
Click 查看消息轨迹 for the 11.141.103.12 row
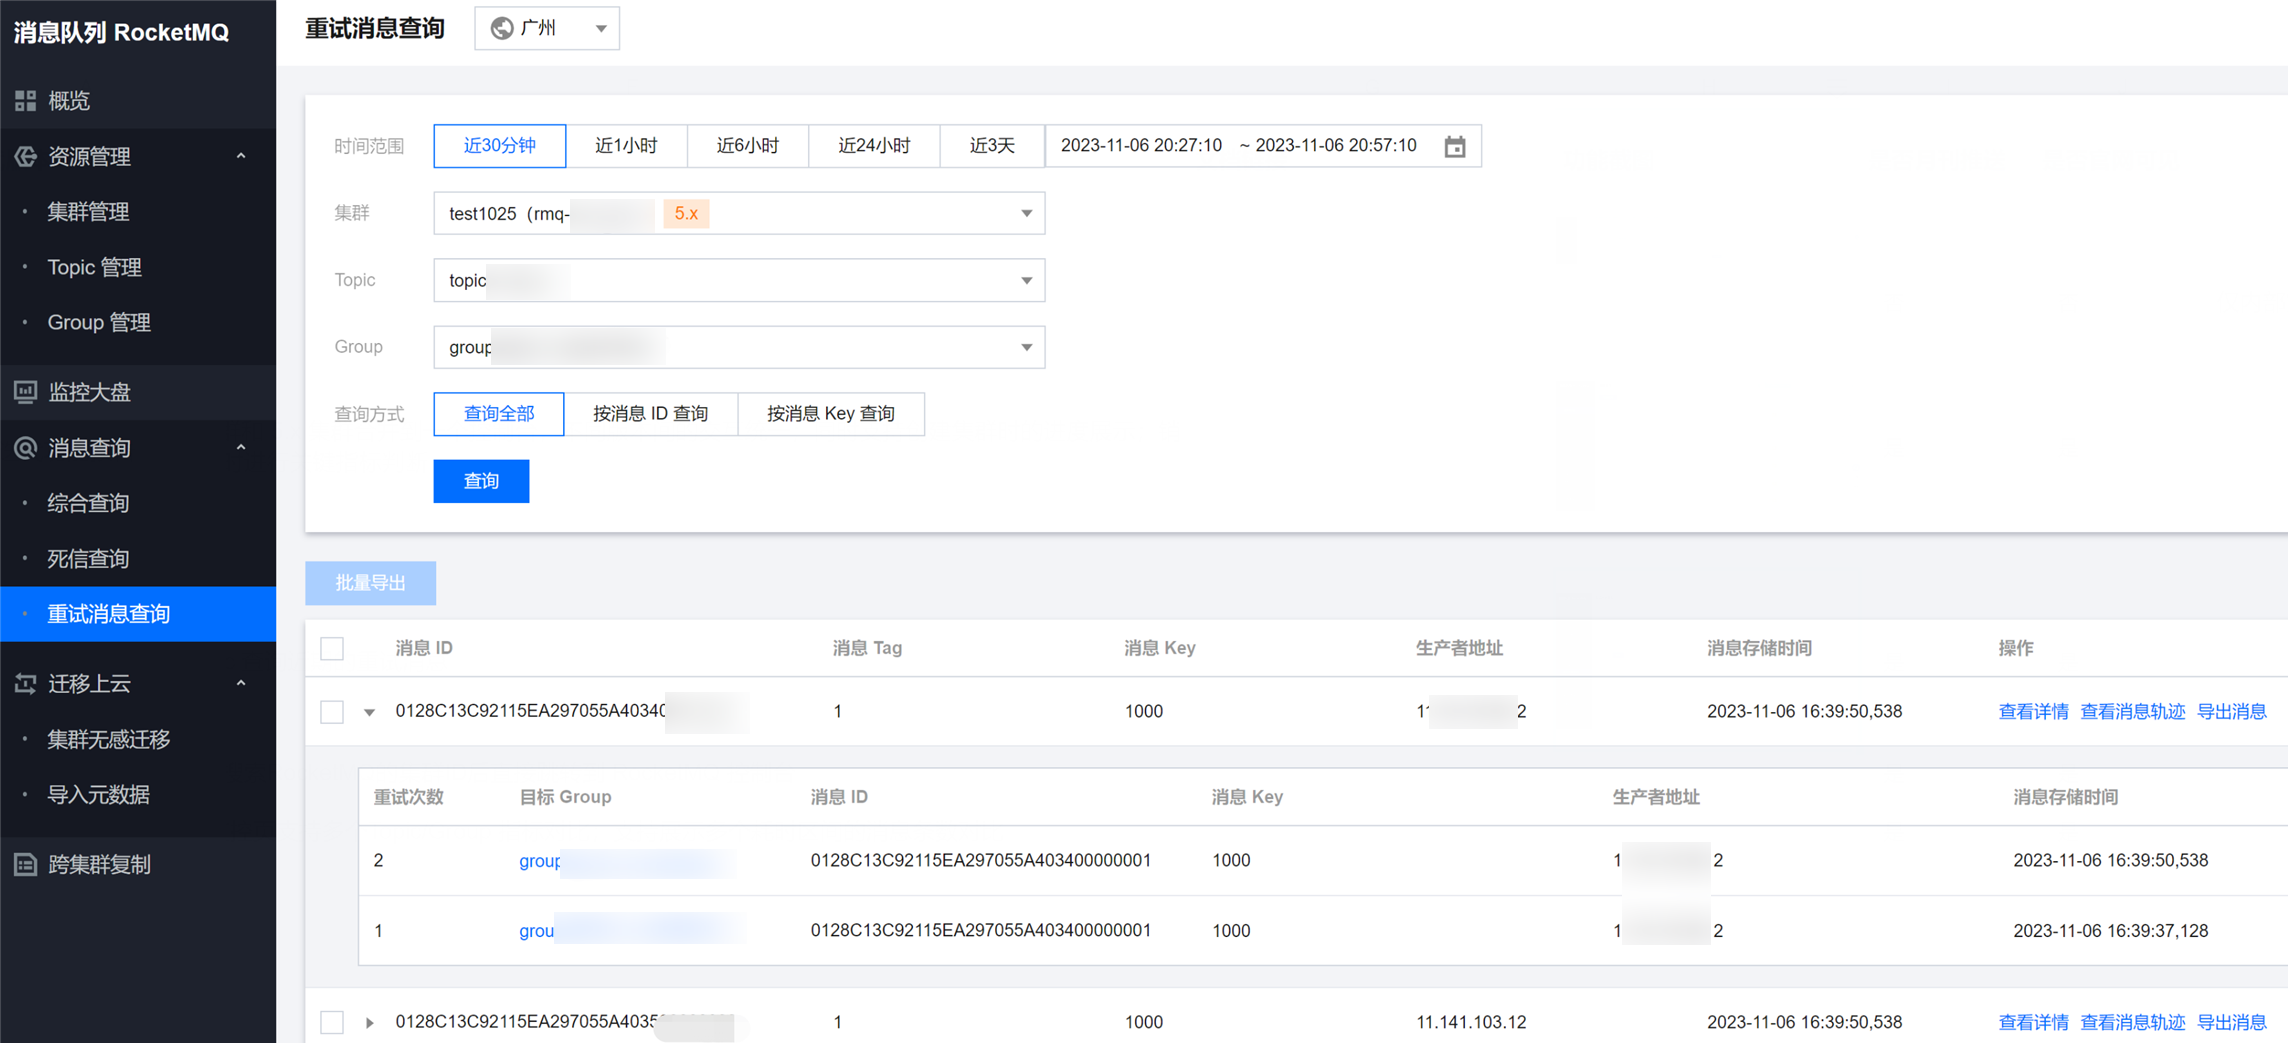click(2132, 1022)
